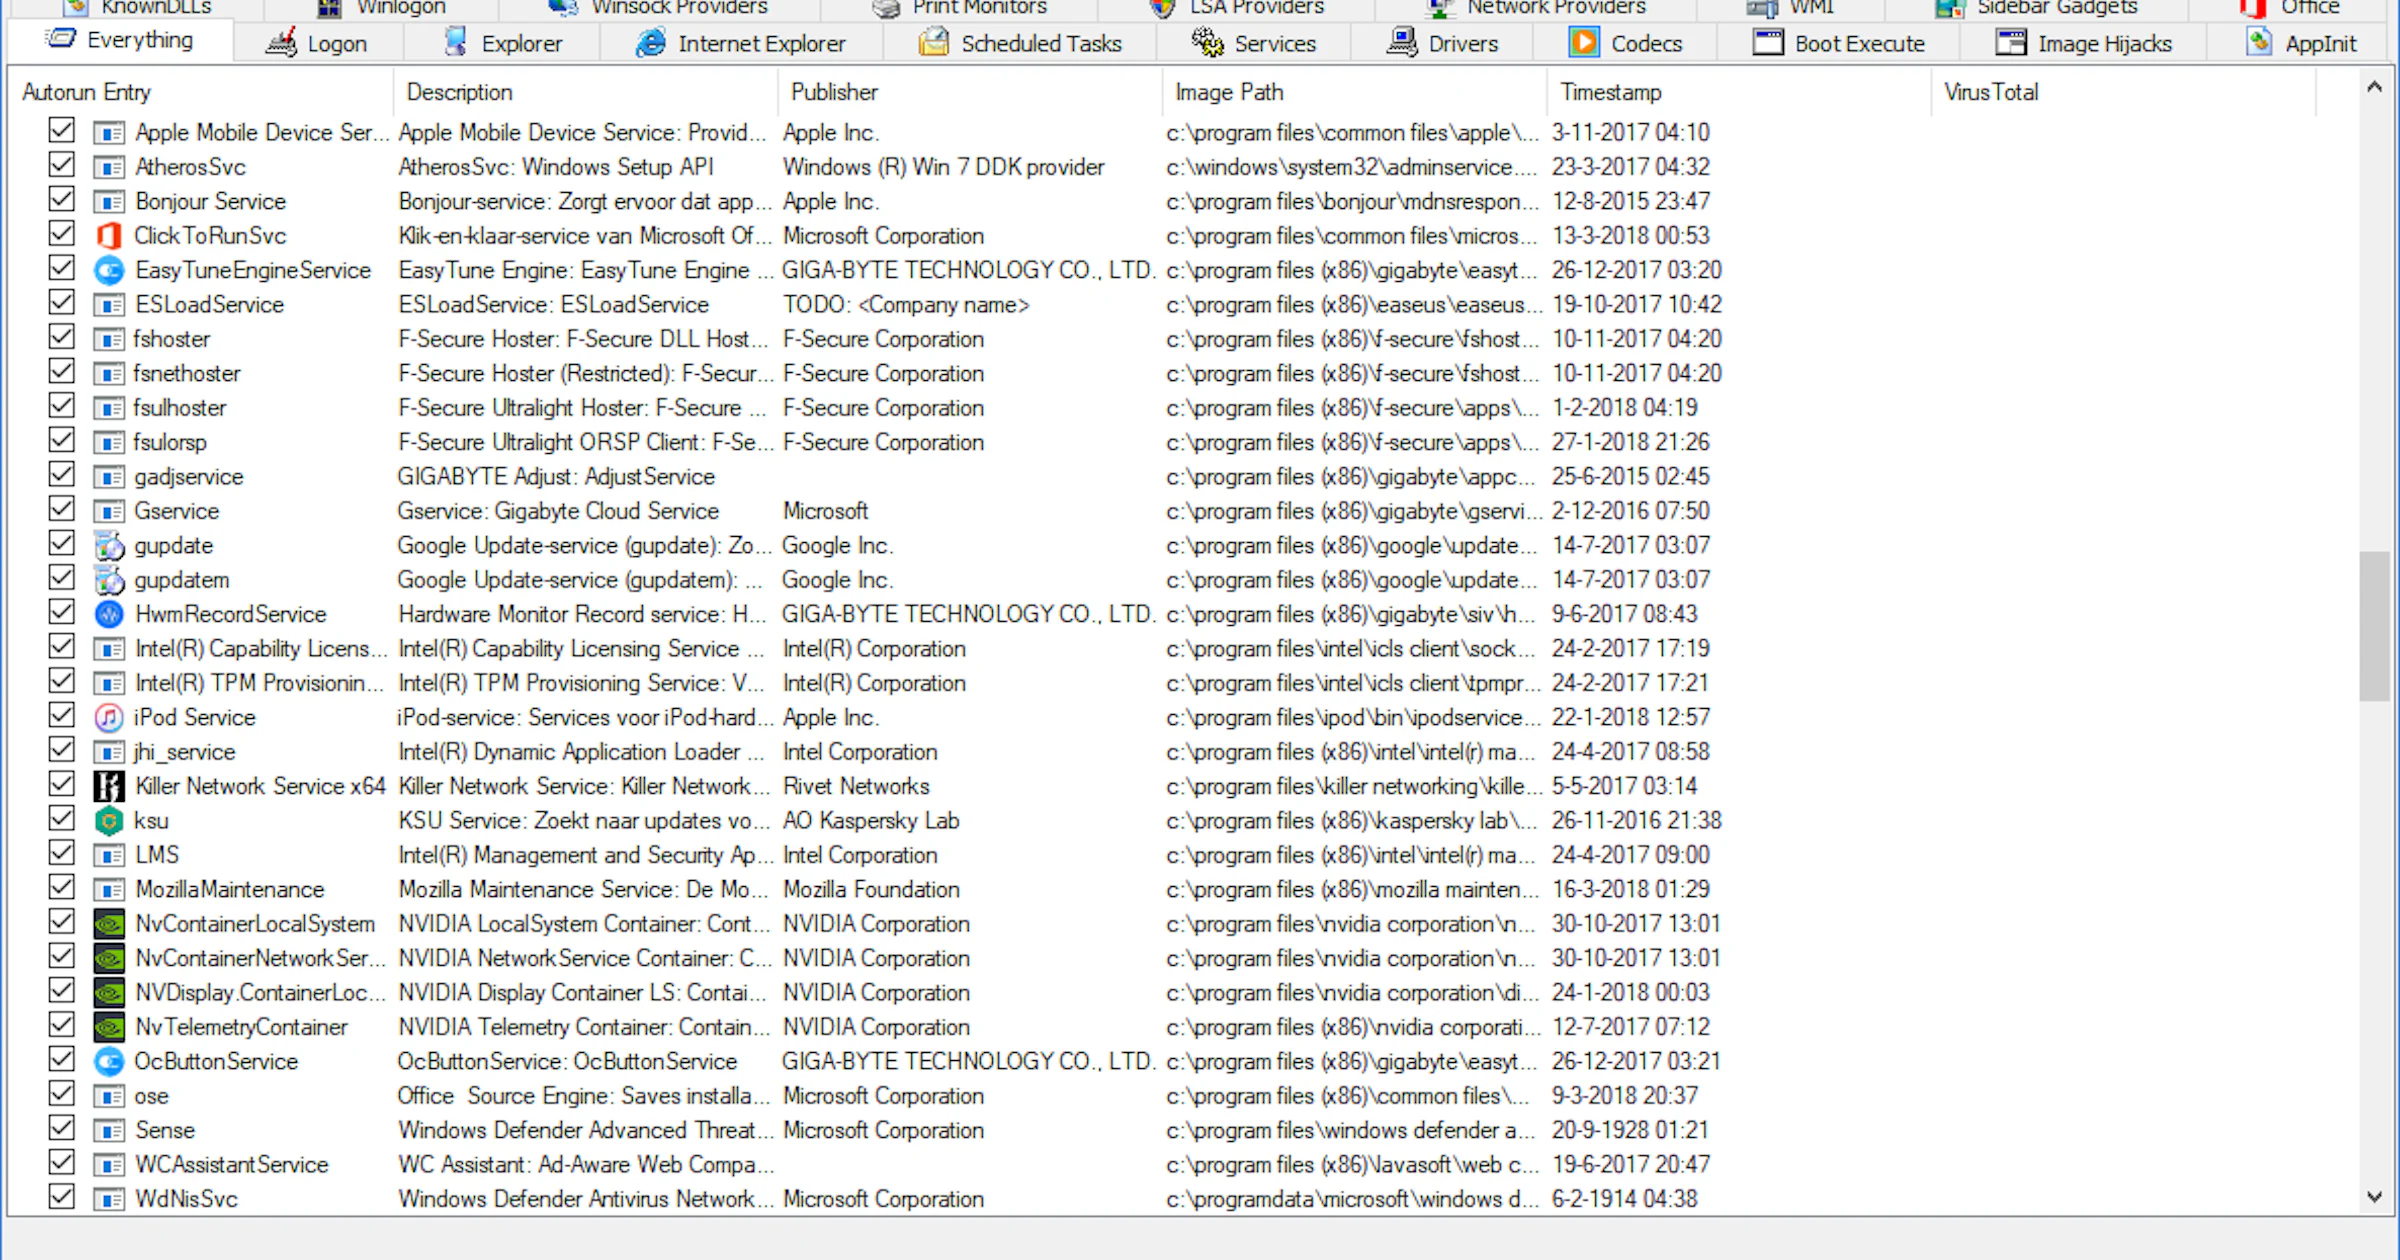The height and width of the screenshot is (1260, 2400).
Task: Go to the Boot Execute tab
Action: 1840,43
